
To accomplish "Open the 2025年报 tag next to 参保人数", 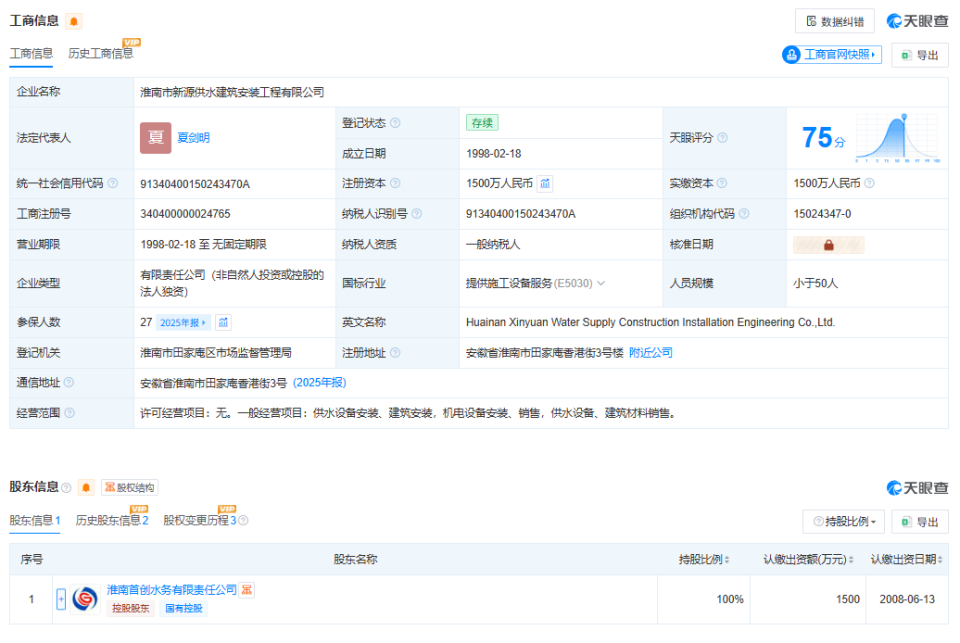I will pos(183,323).
